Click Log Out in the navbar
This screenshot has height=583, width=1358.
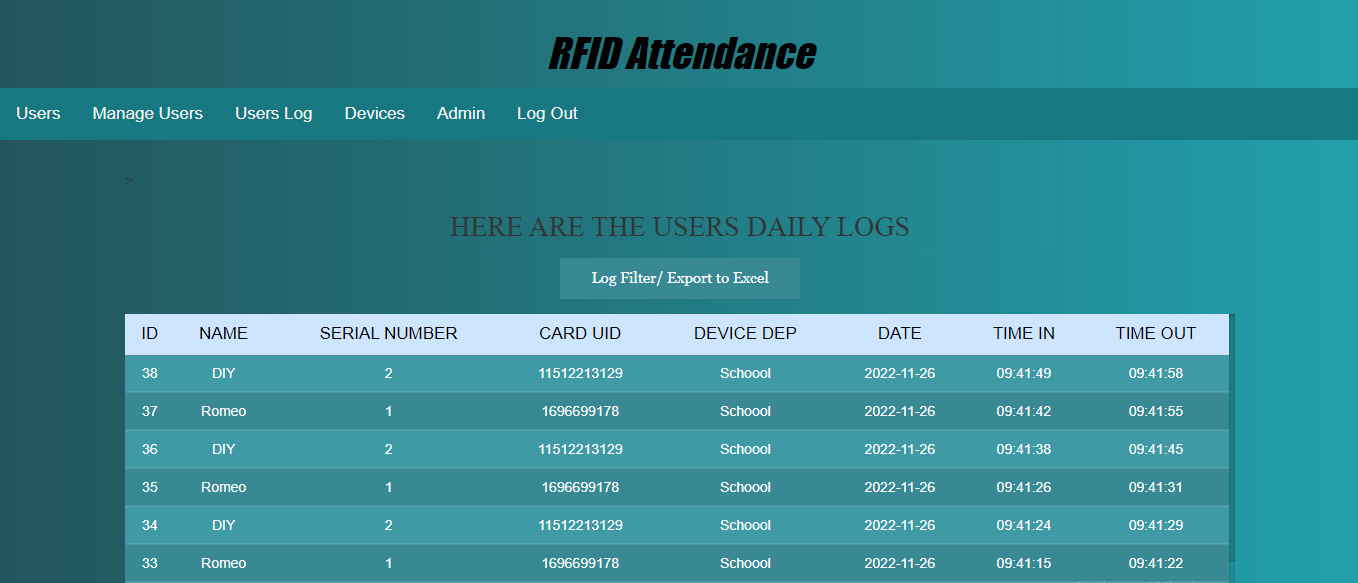tap(547, 114)
